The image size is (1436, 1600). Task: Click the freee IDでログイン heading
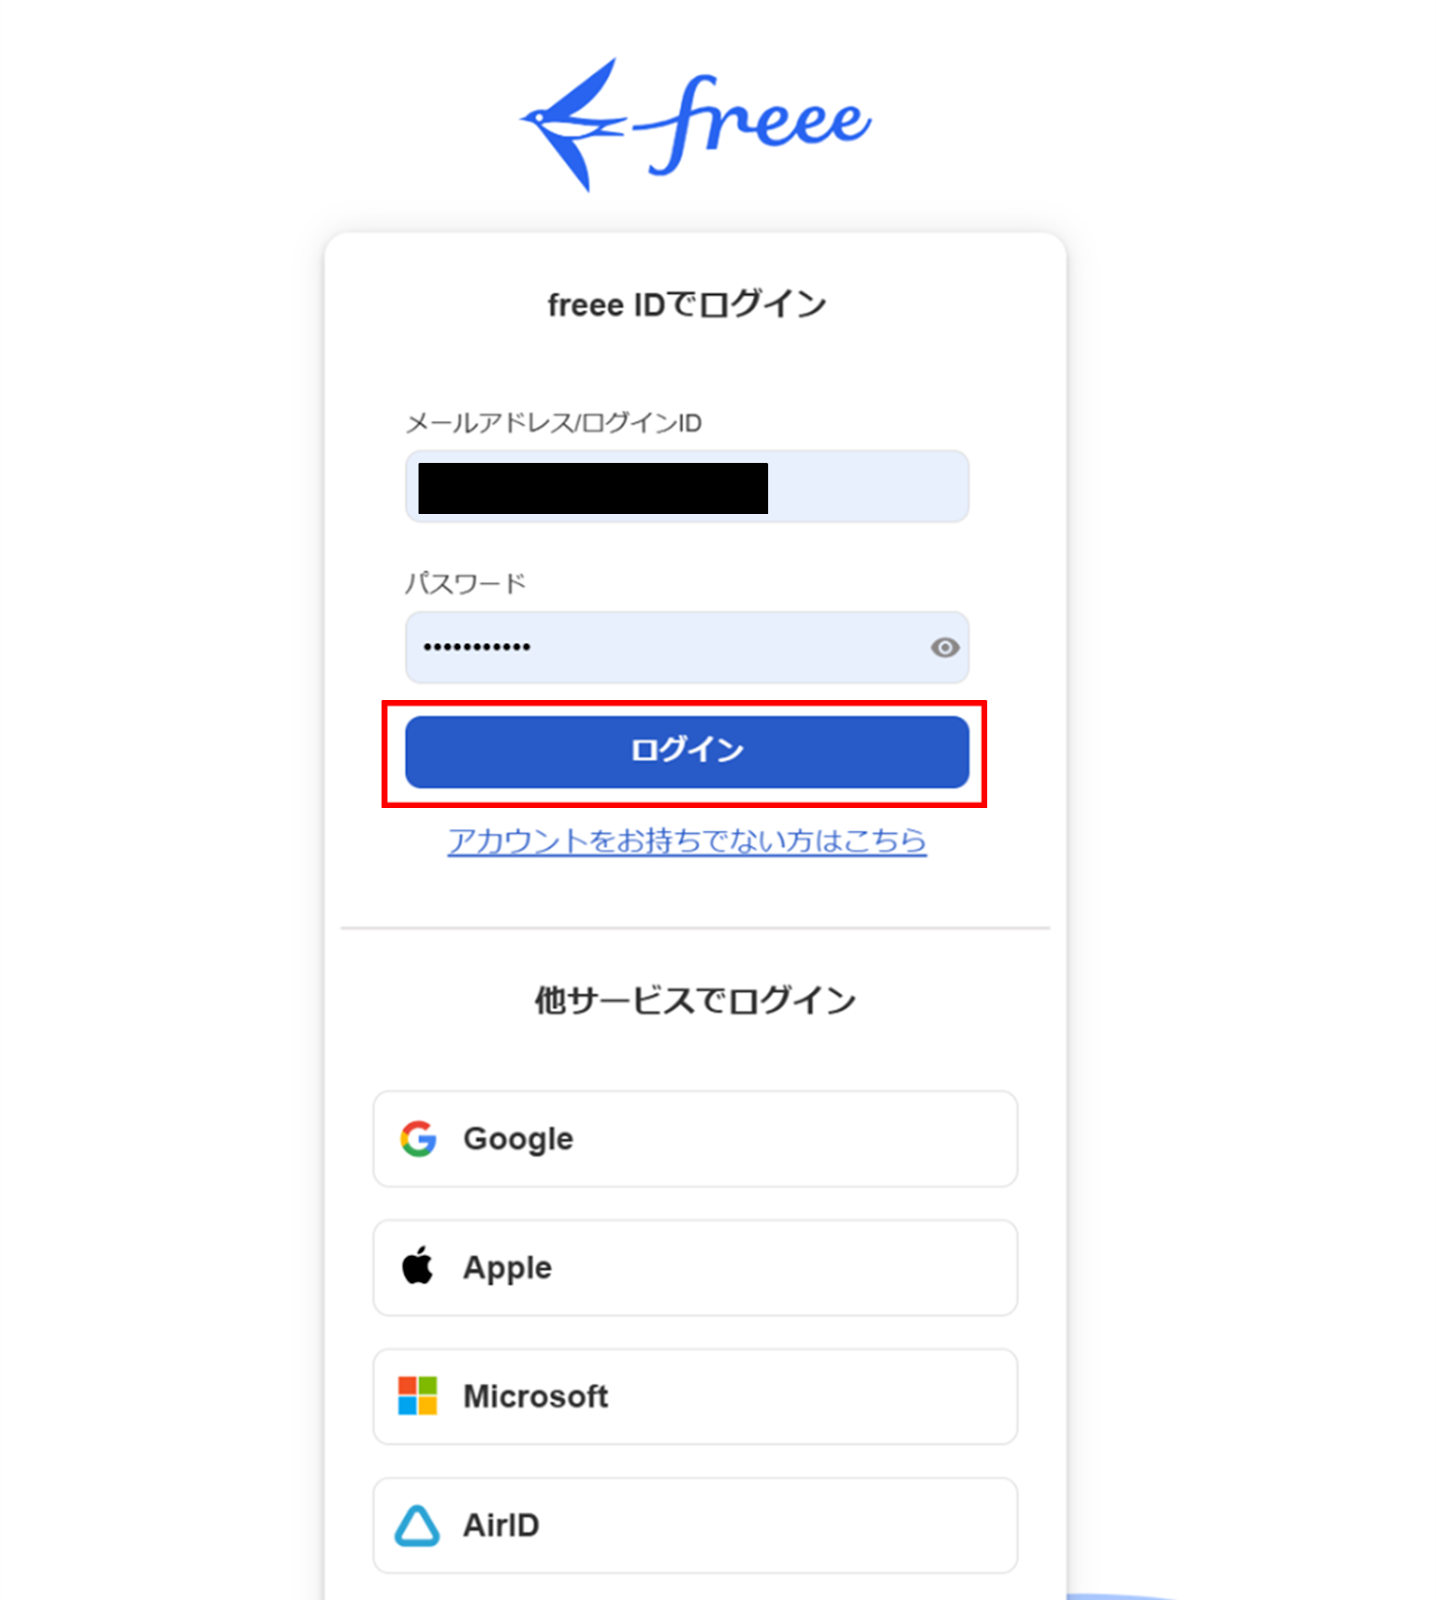click(687, 305)
